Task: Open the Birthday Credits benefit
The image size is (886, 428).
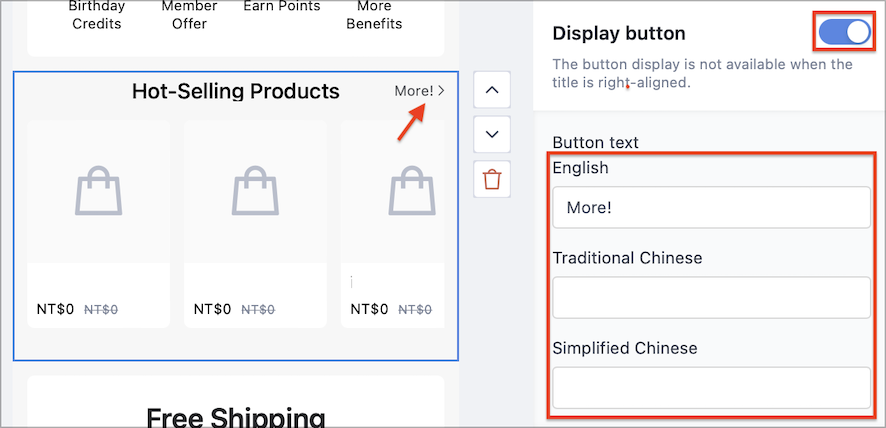Action: point(95,15)
